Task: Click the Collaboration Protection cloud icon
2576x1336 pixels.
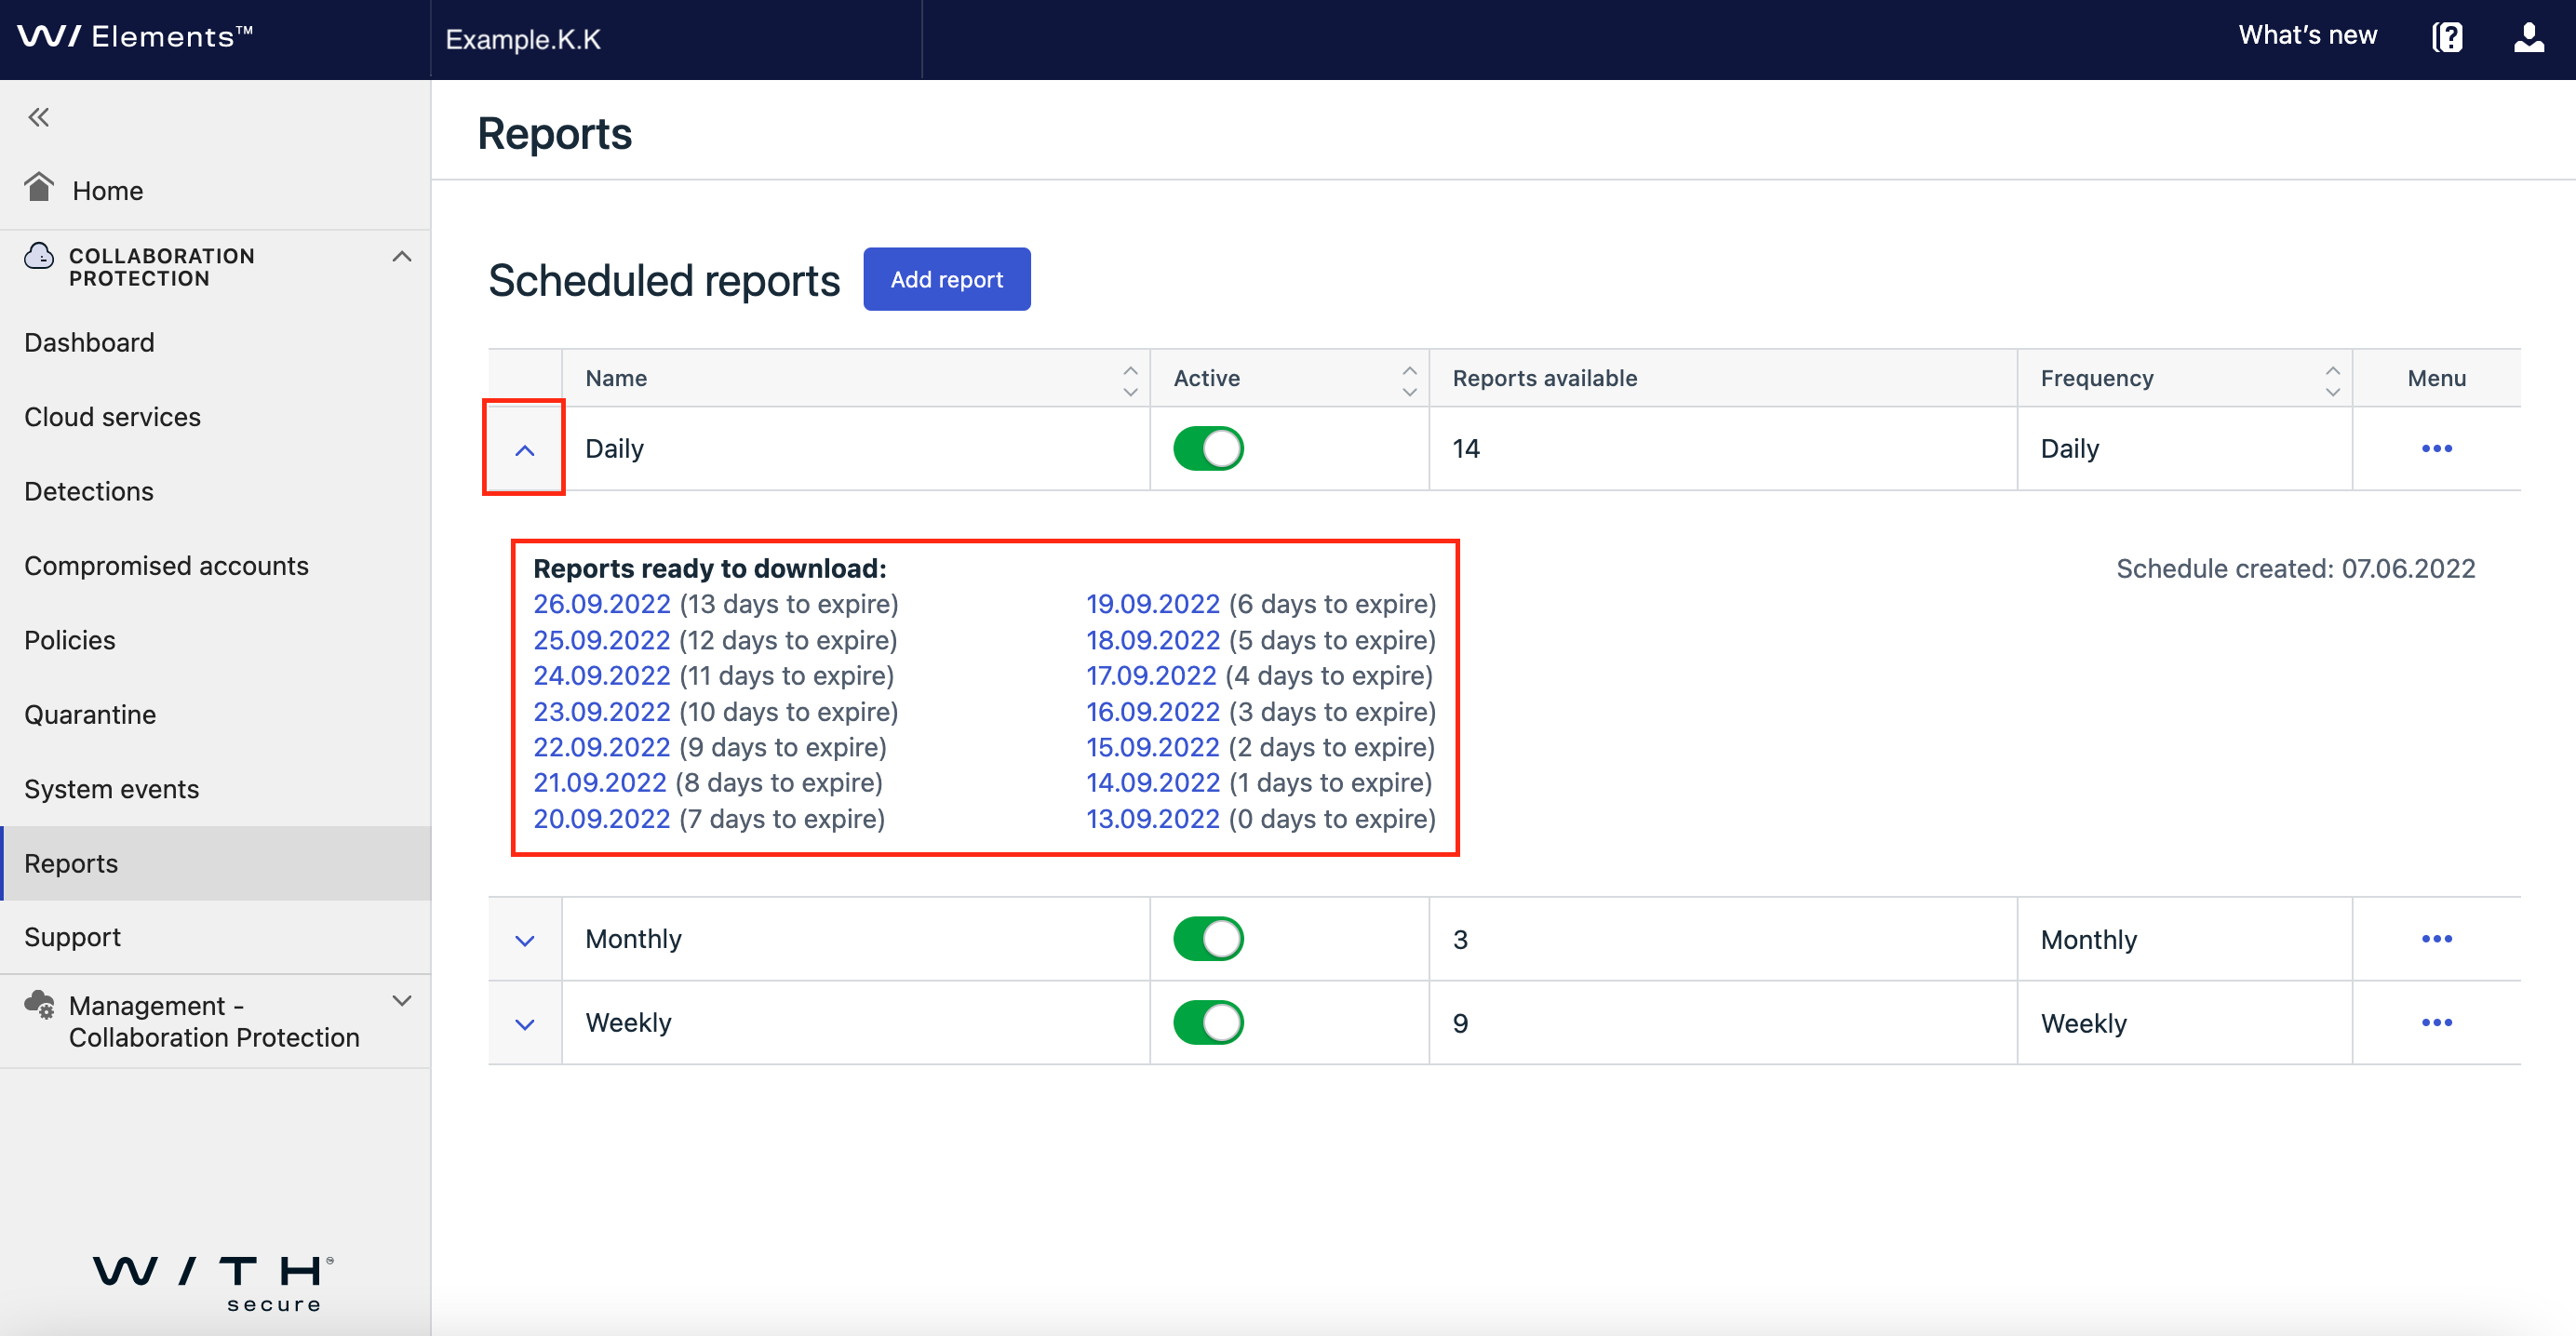Action: pyautogui.click(x=40, y=255)
